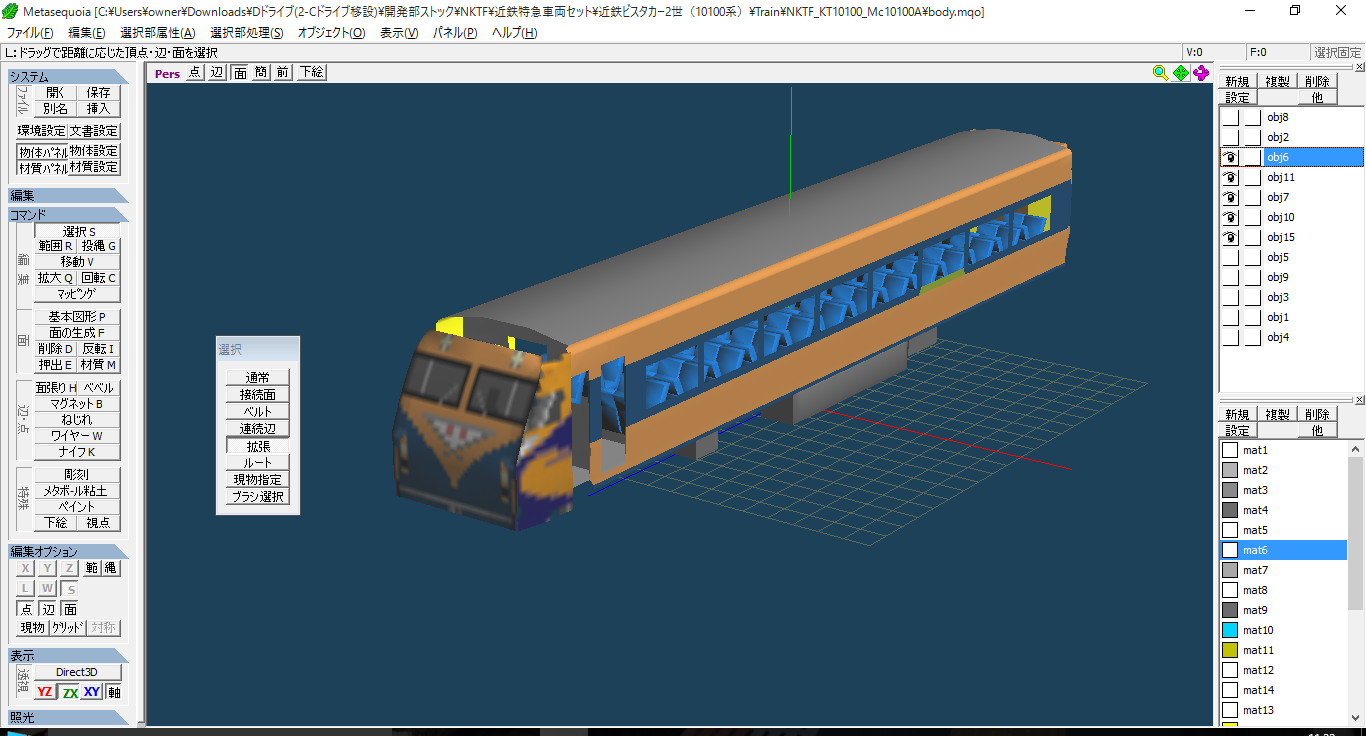Toggle the lock box of obj5
The height and width of the screenshot is (736, 1366).
[1252, 257]
